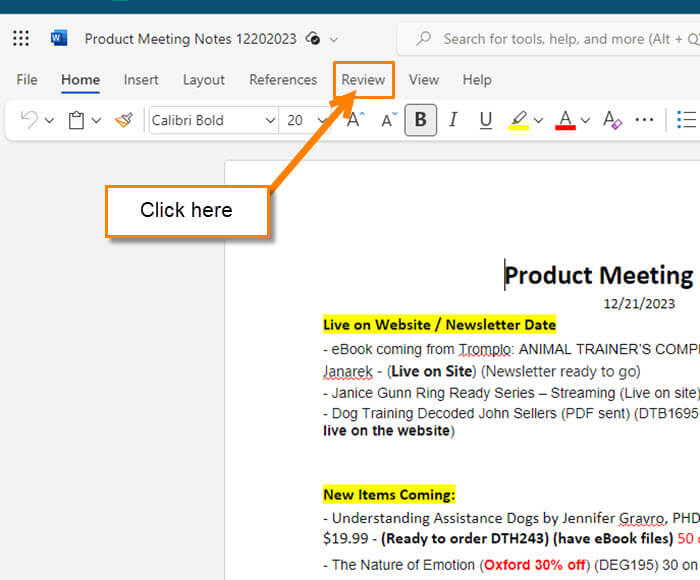The height and width of the screenshot is (580, 700).
Task: Go to the References tab
Action: coord(283,80)
